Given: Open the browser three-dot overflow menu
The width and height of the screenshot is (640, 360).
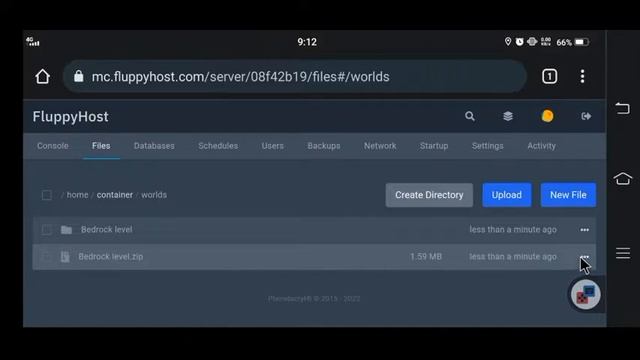Looking at the screenshot, I should [x=582, y=76].
